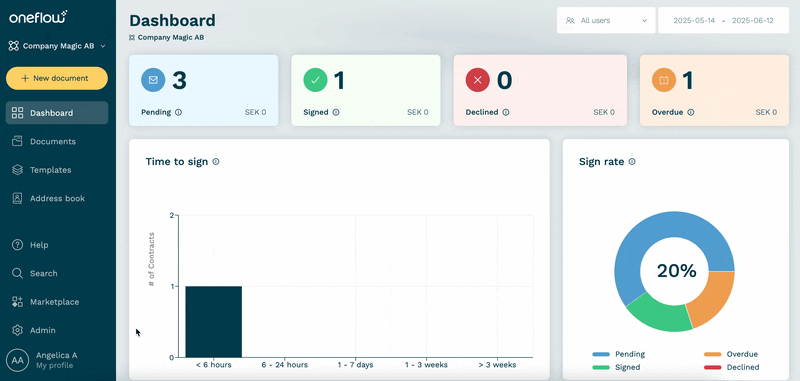Show info tooltip next to Pending
The width and height of the screenshot is (800, 381).
178,112
